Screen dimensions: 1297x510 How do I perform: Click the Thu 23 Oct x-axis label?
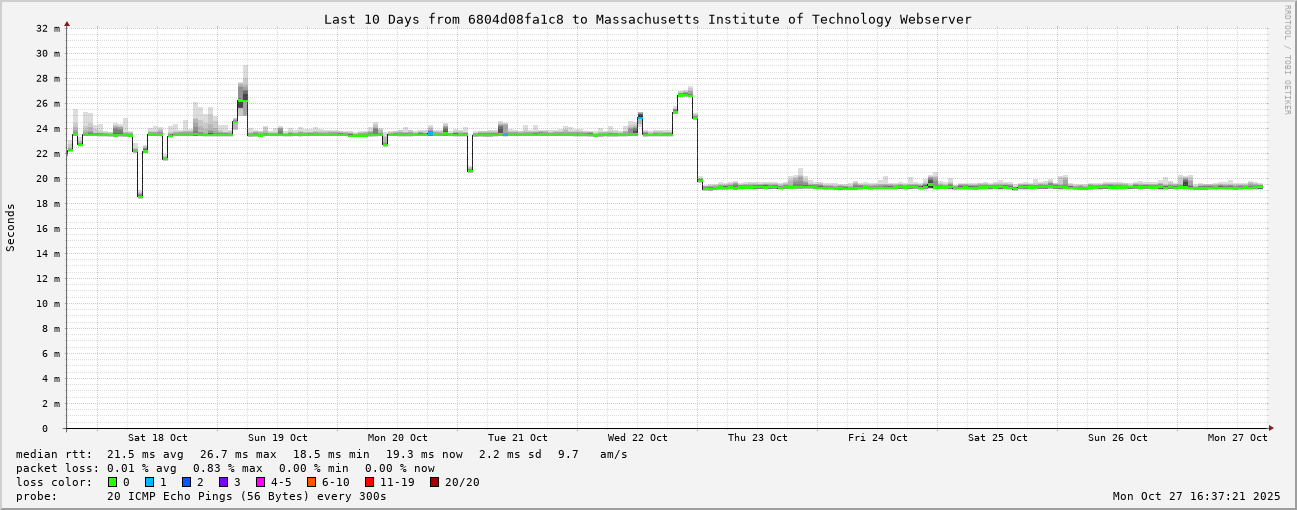click(757, 438)
